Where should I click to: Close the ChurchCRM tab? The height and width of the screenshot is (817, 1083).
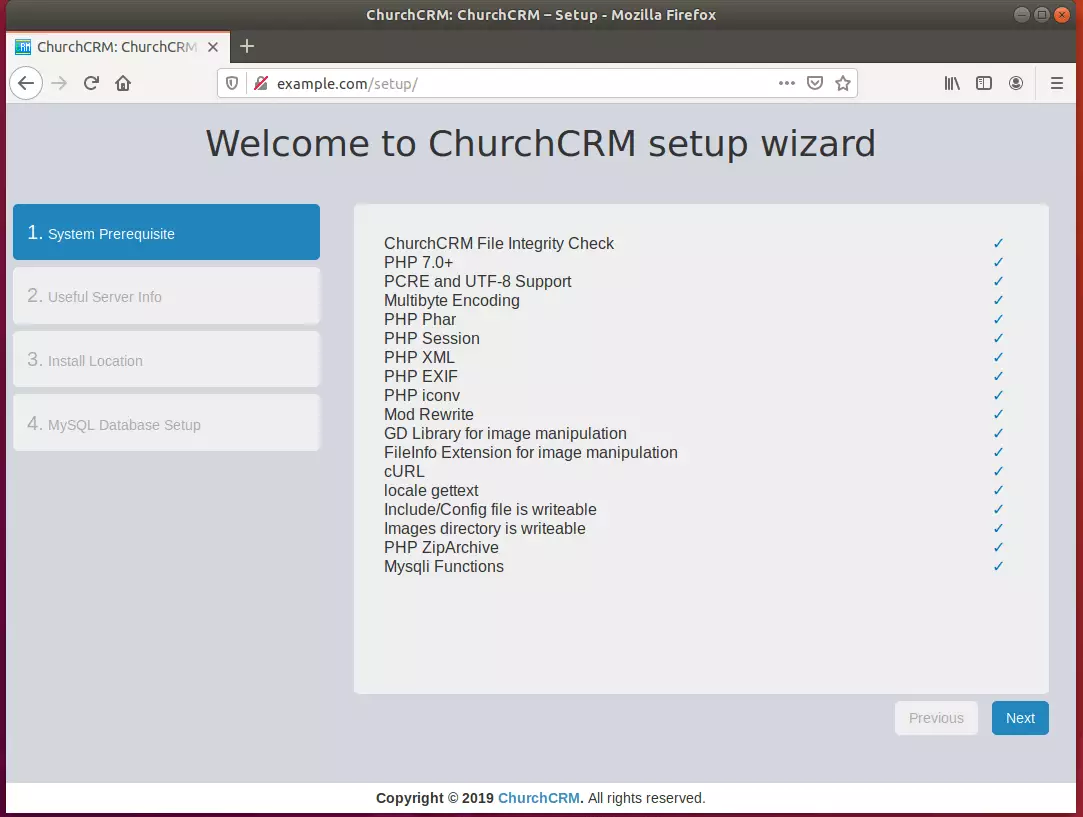(213, 47)
